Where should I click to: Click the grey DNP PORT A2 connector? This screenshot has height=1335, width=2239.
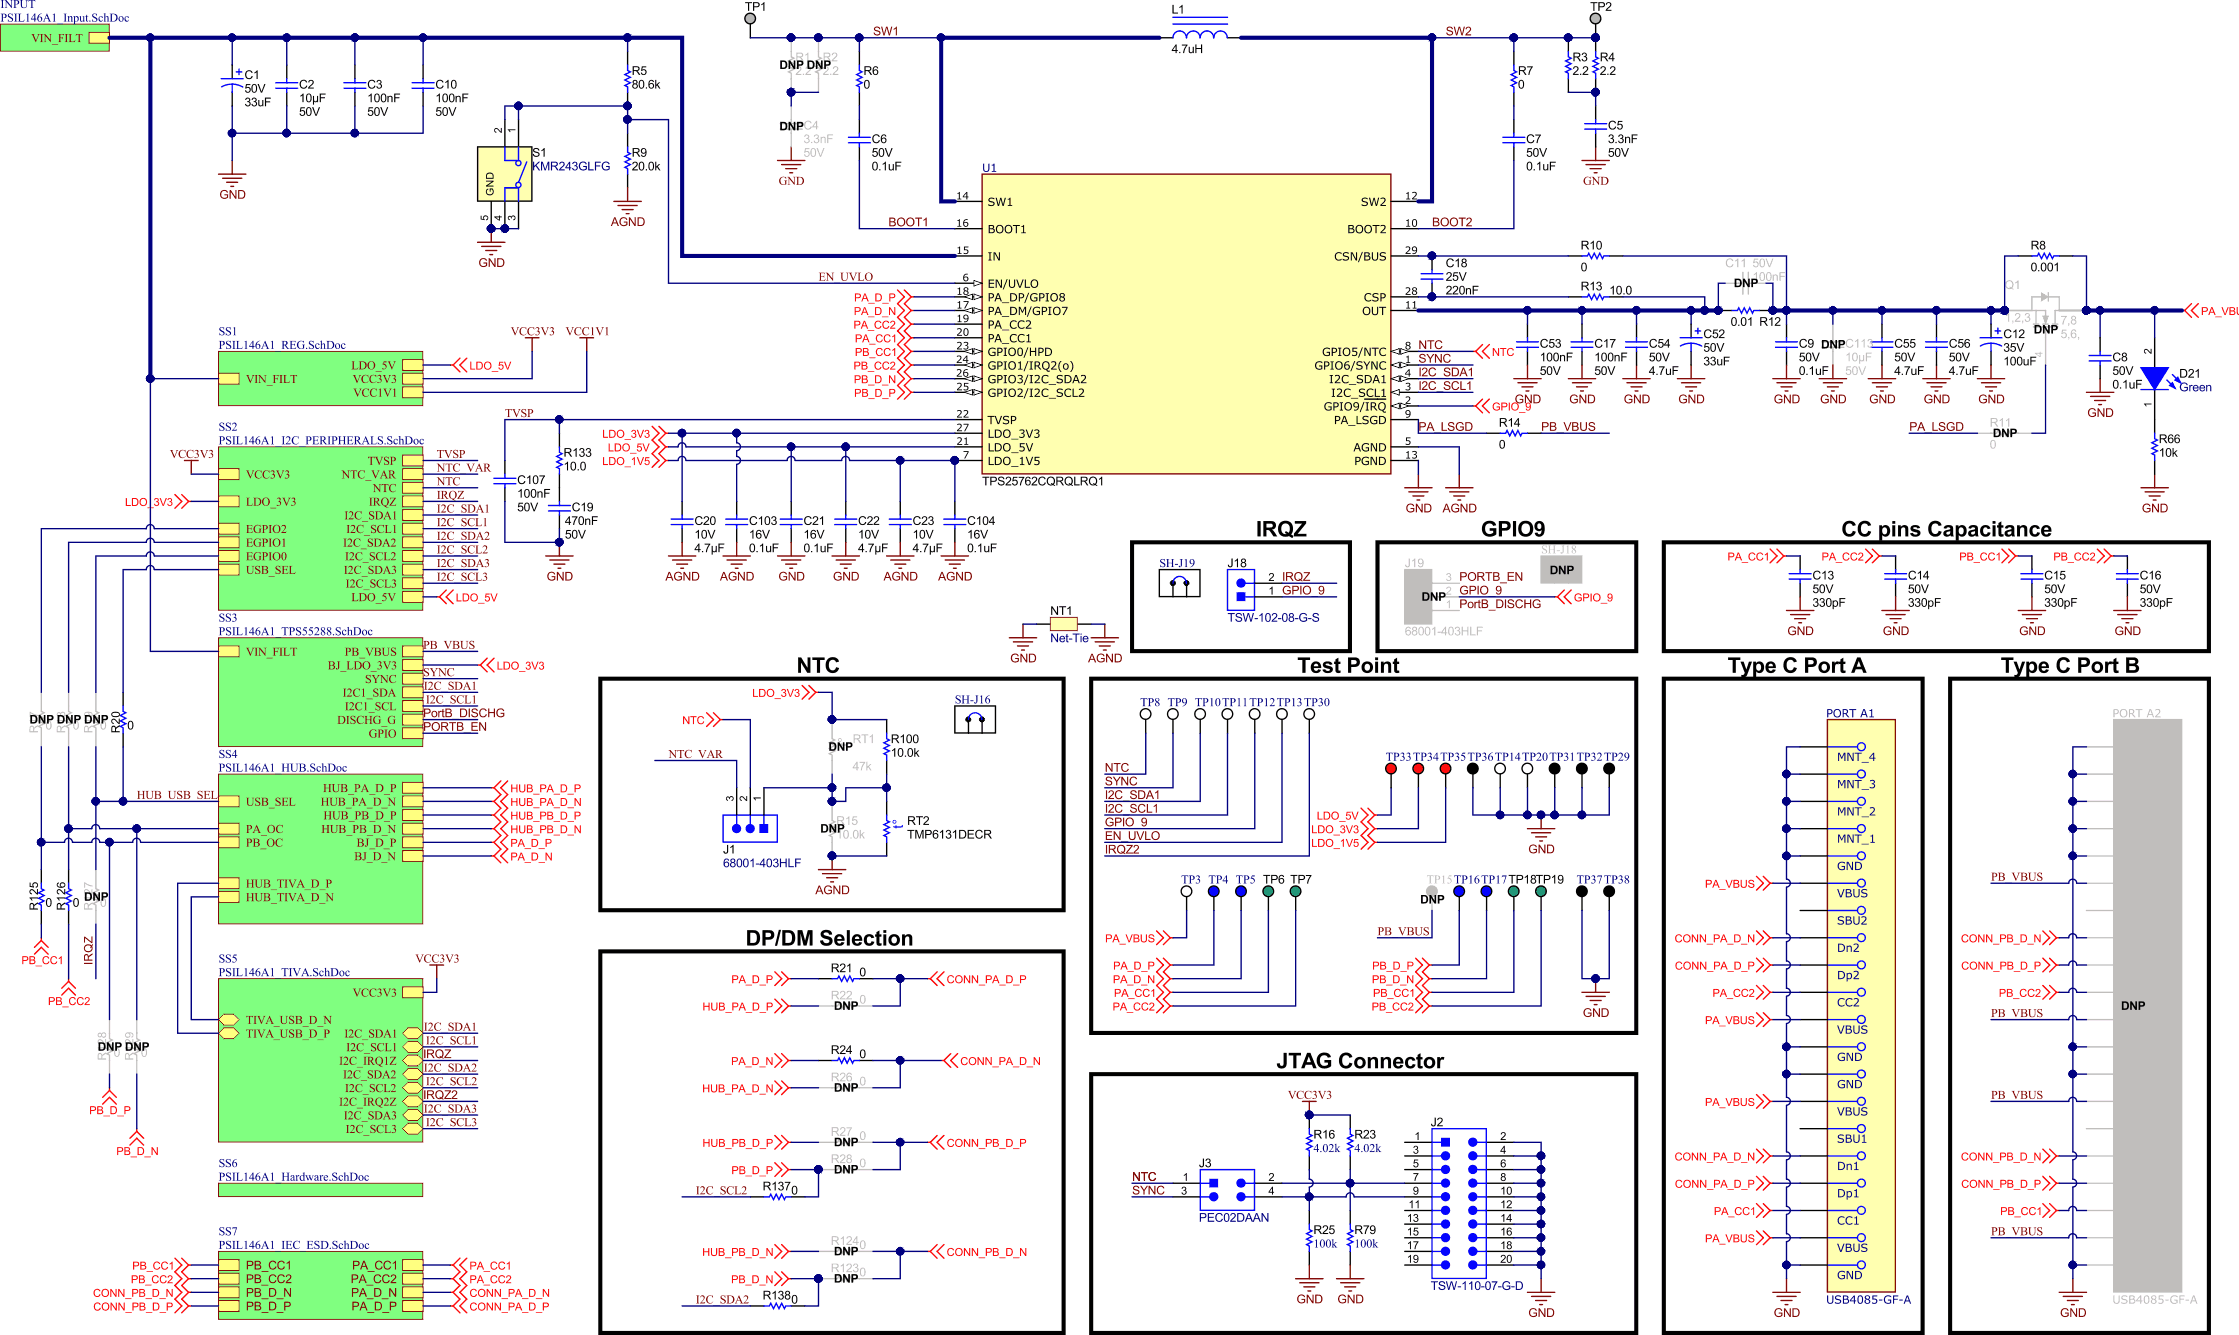(2147, 1005)
